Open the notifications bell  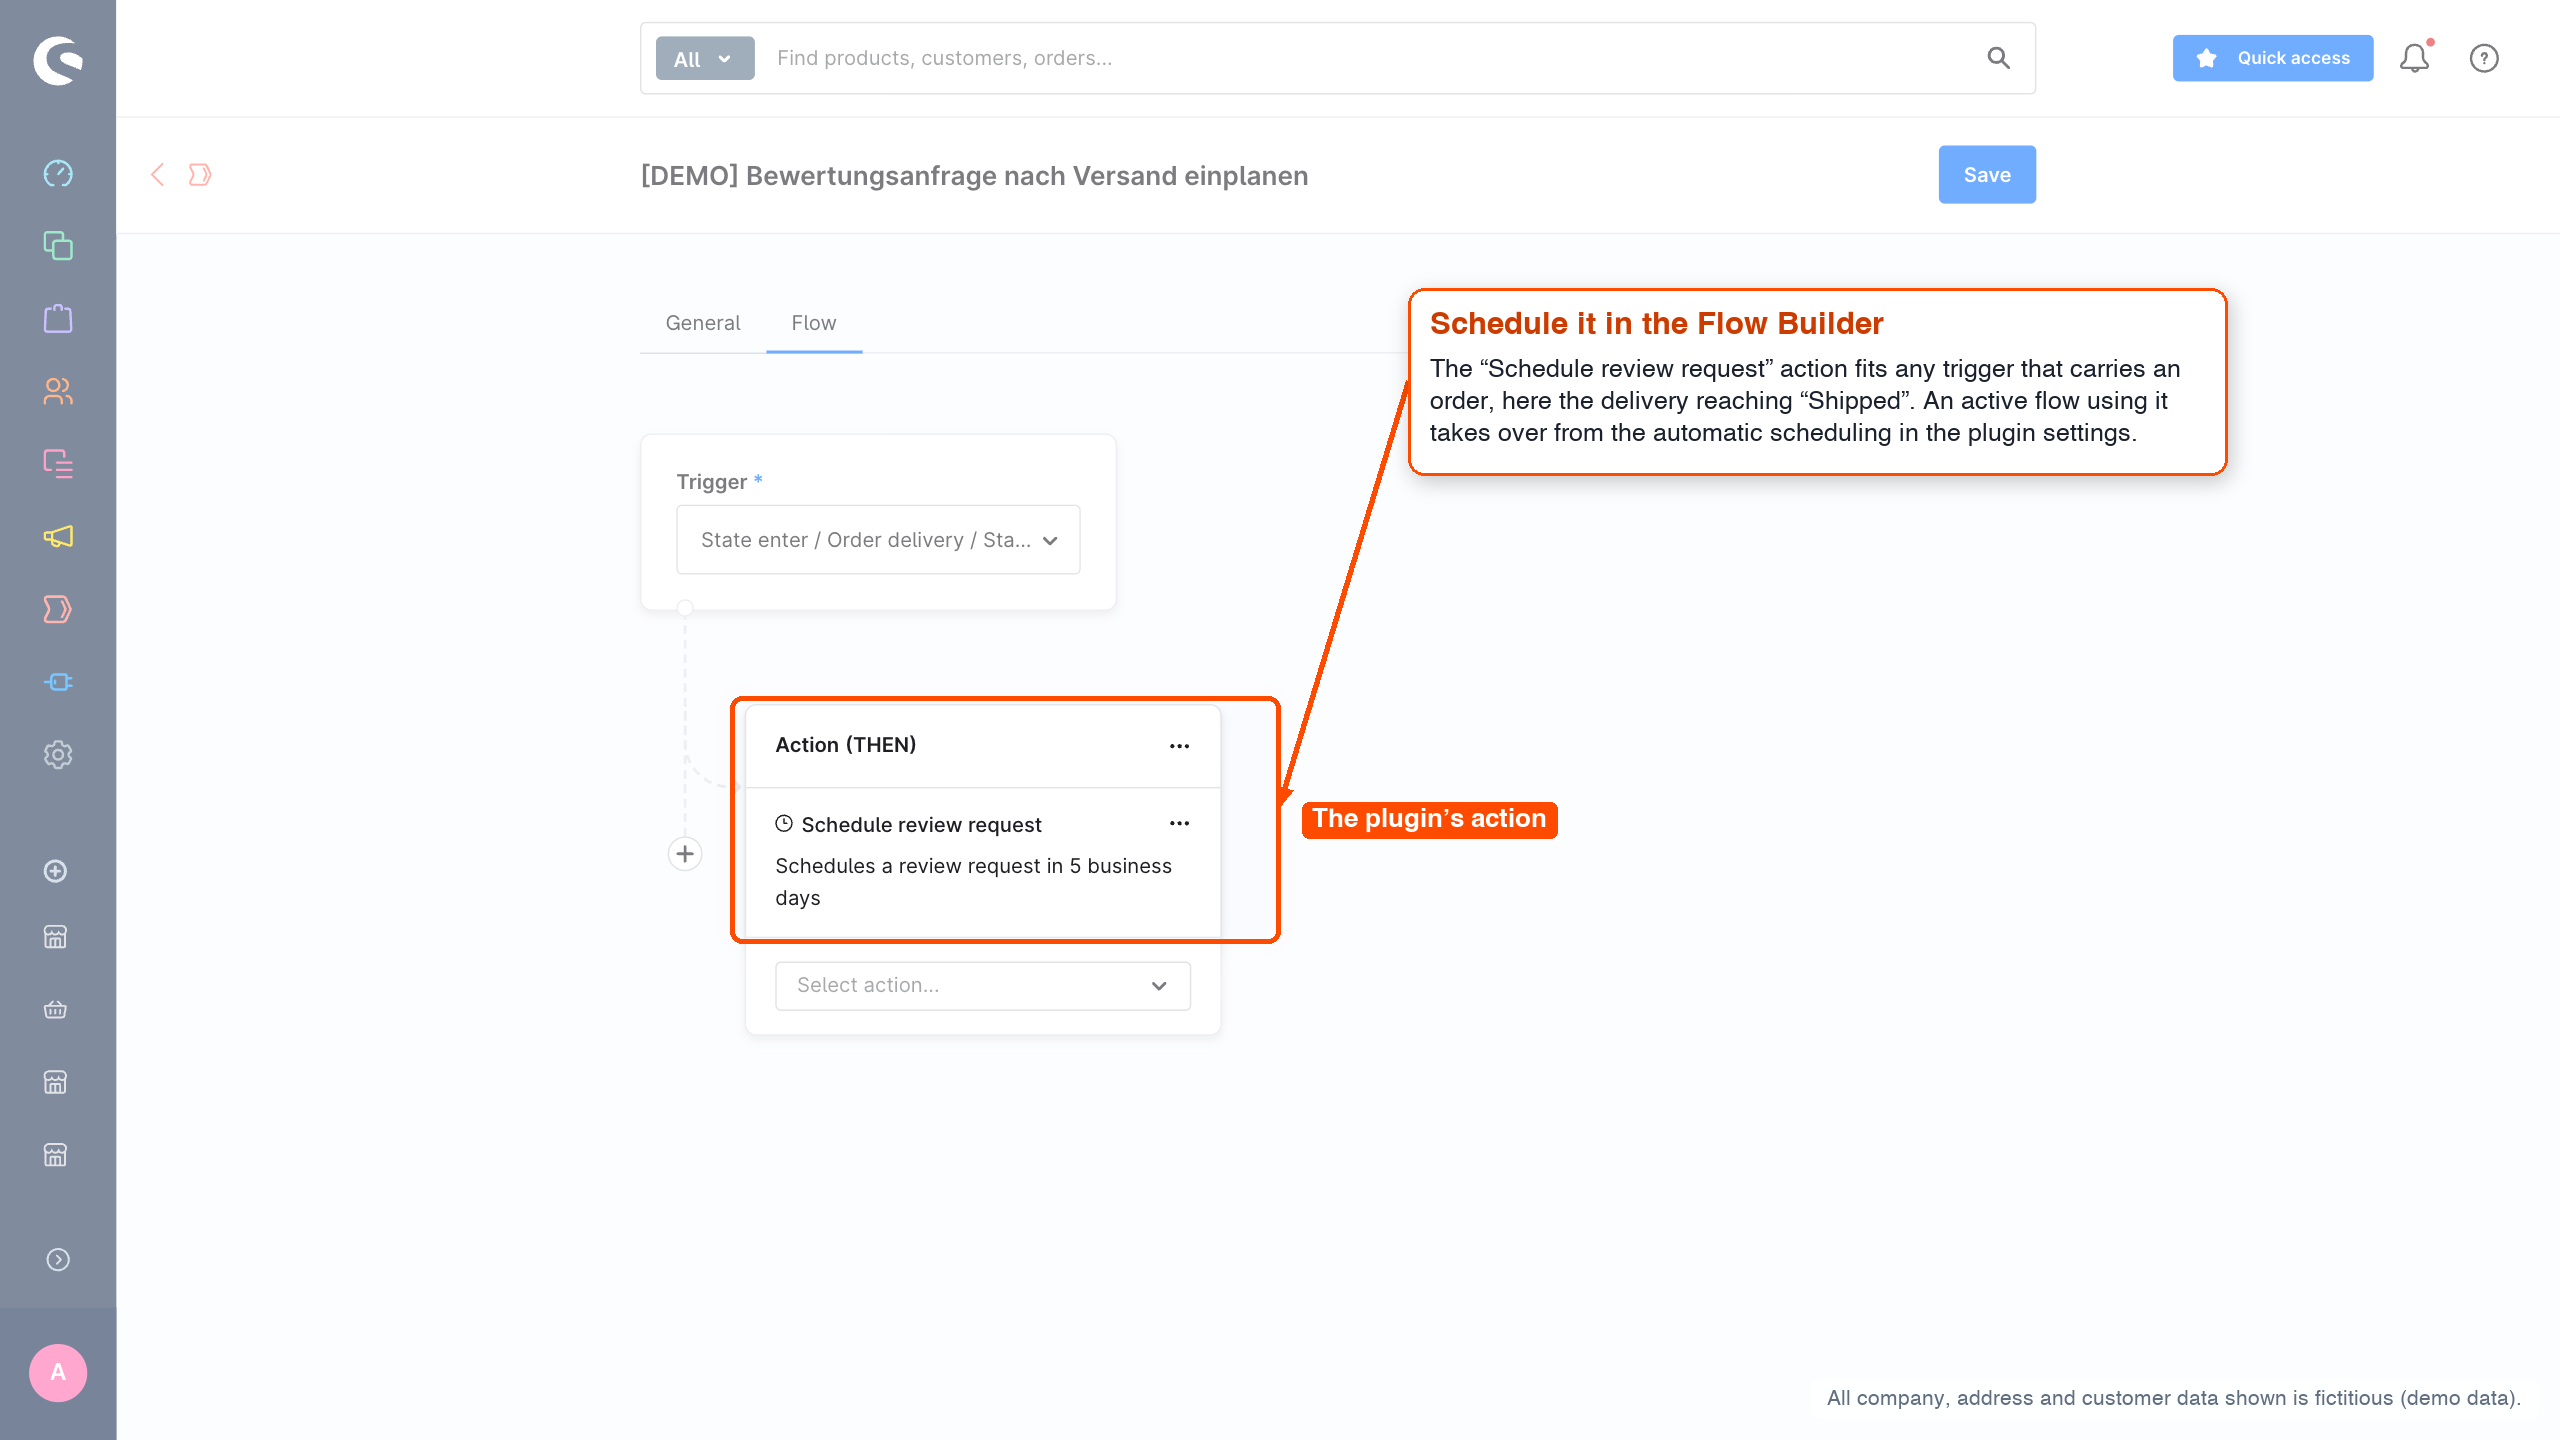2415,58
